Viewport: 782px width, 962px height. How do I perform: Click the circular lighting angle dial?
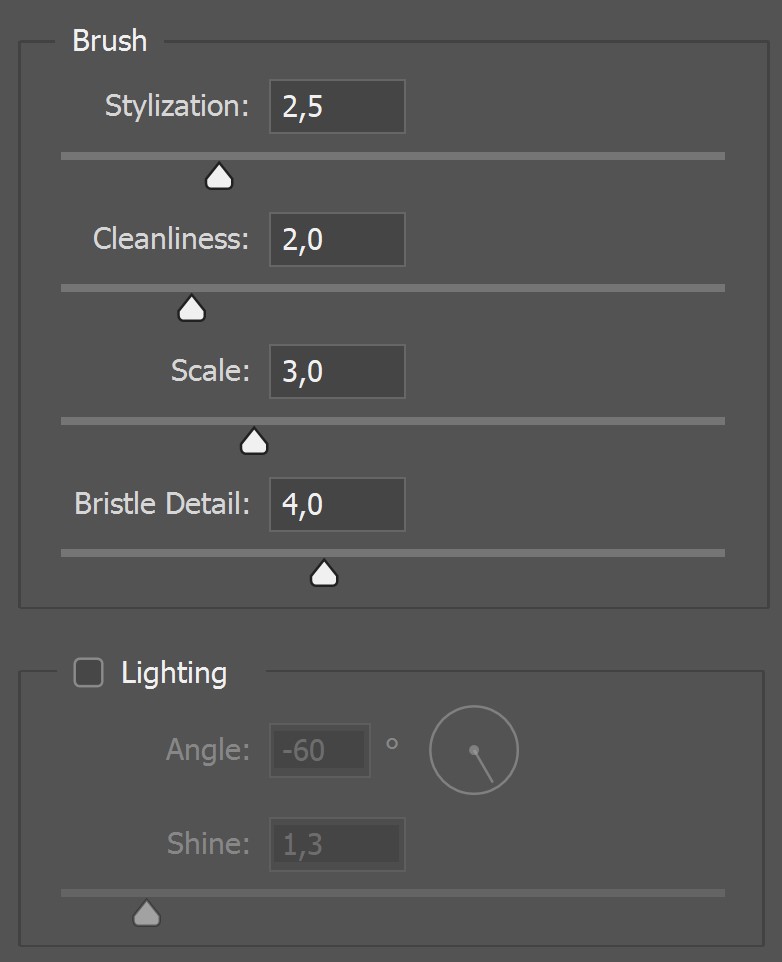pyautogui.click(x=474, y=750)
